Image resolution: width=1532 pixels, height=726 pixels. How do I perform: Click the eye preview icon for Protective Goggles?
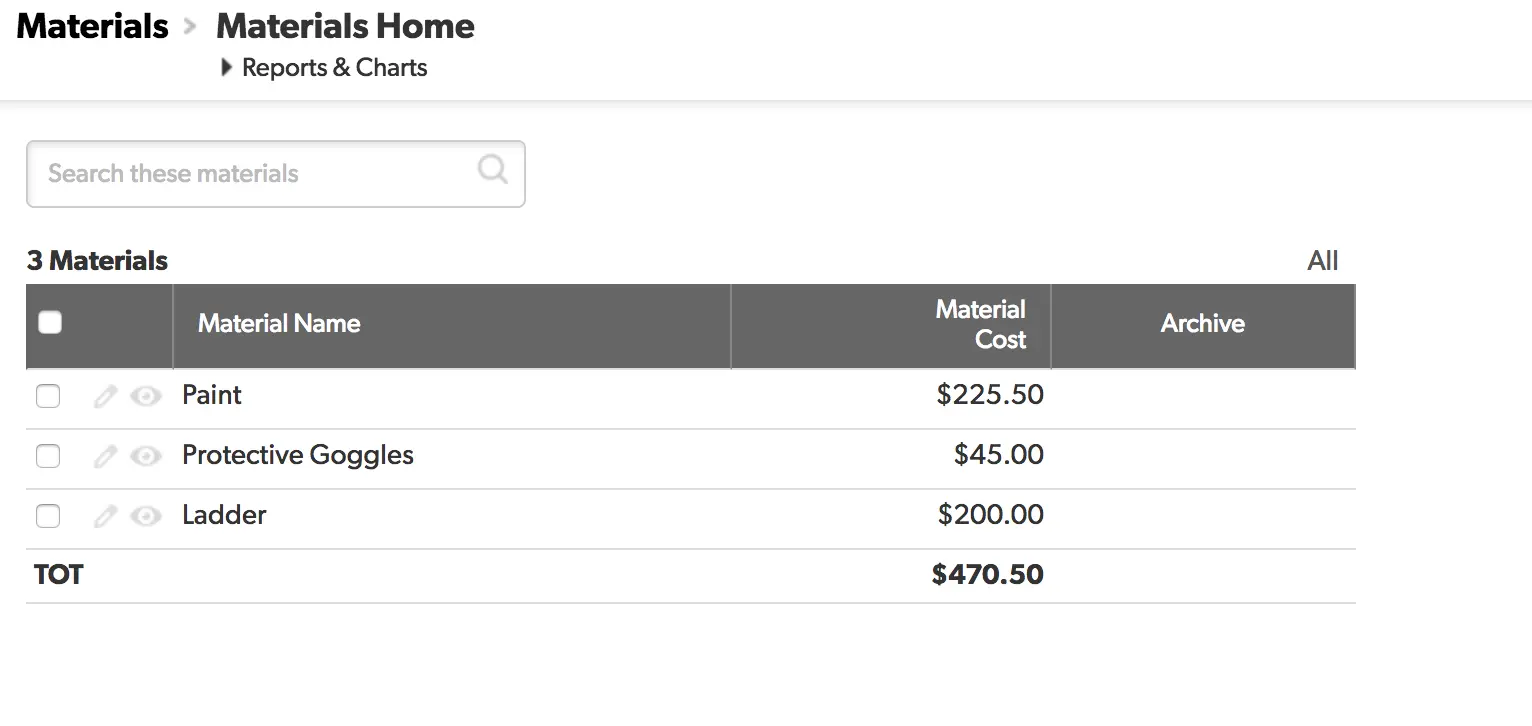146,456
